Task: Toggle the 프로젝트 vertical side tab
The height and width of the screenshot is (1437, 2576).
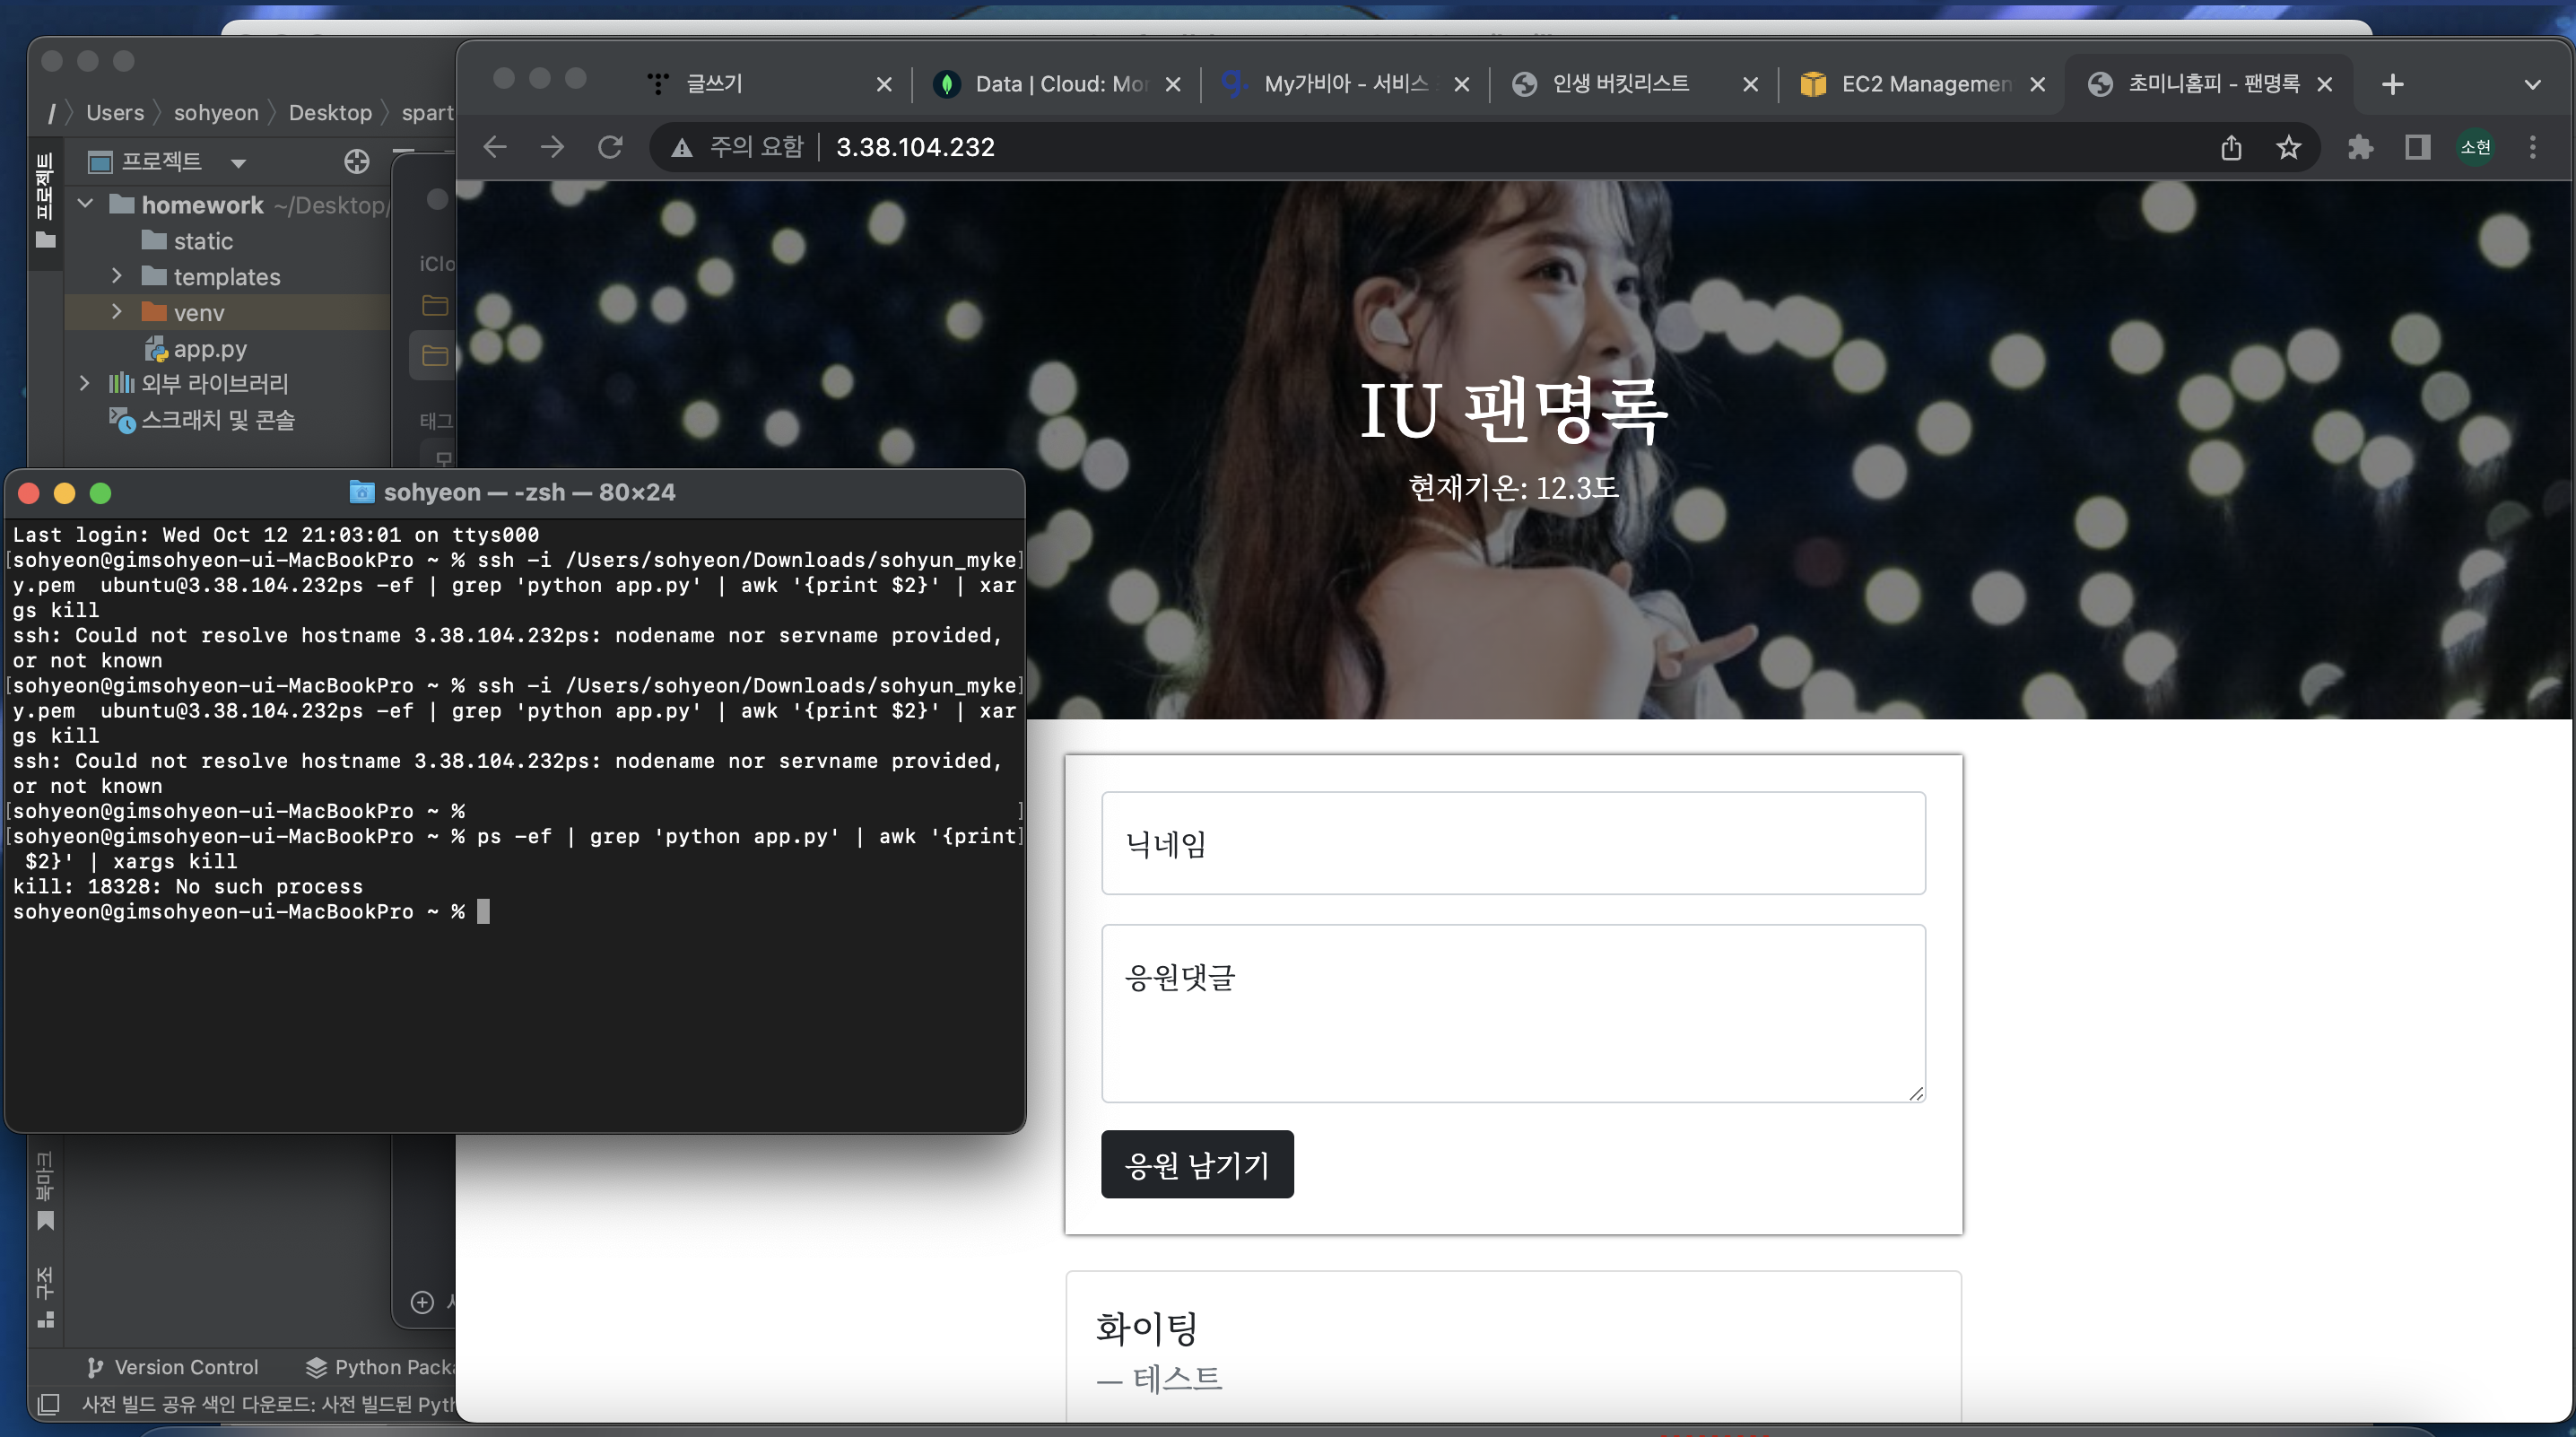Action: click(x=45, y=200)
